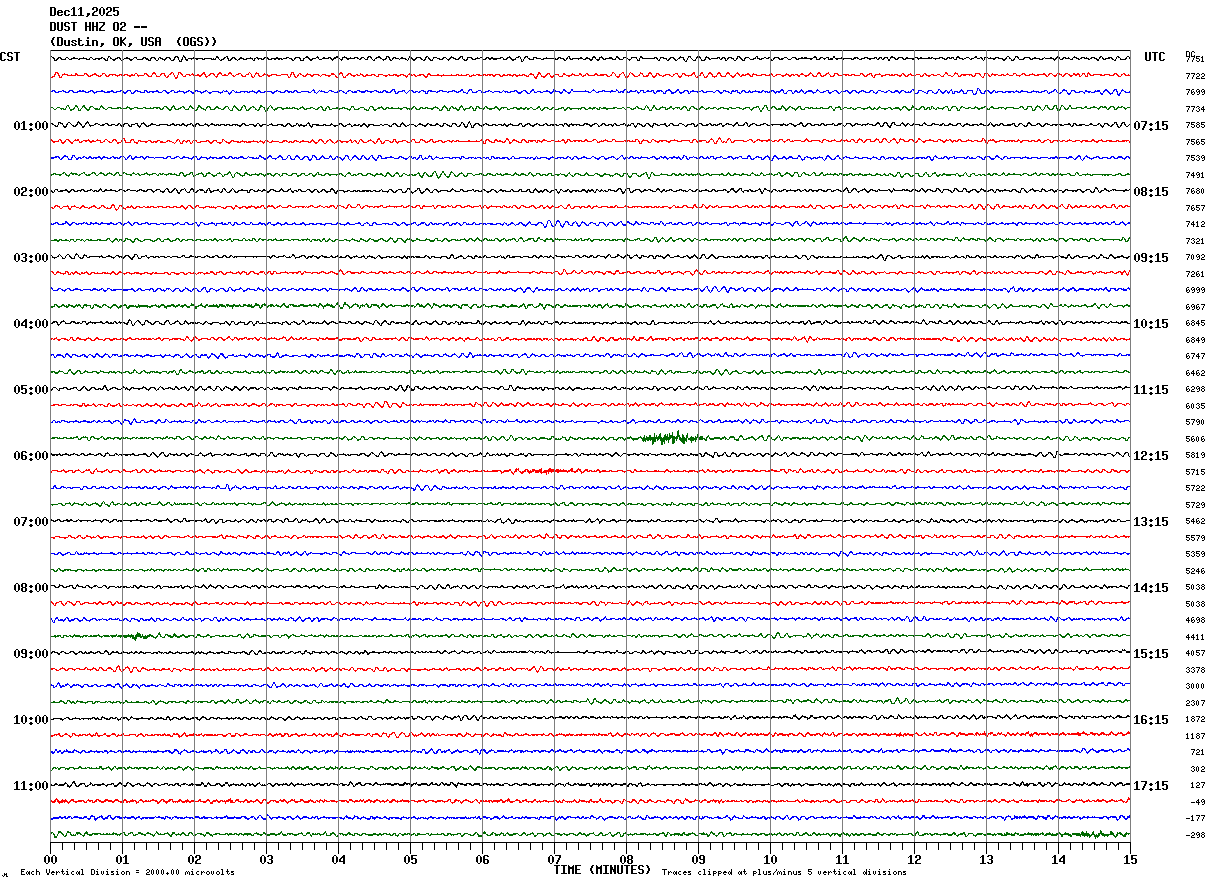The width and height of the screenshot is (1210, 886).
Task: Click the 6035 DC offset value
Action: (x=1195, y=406)
